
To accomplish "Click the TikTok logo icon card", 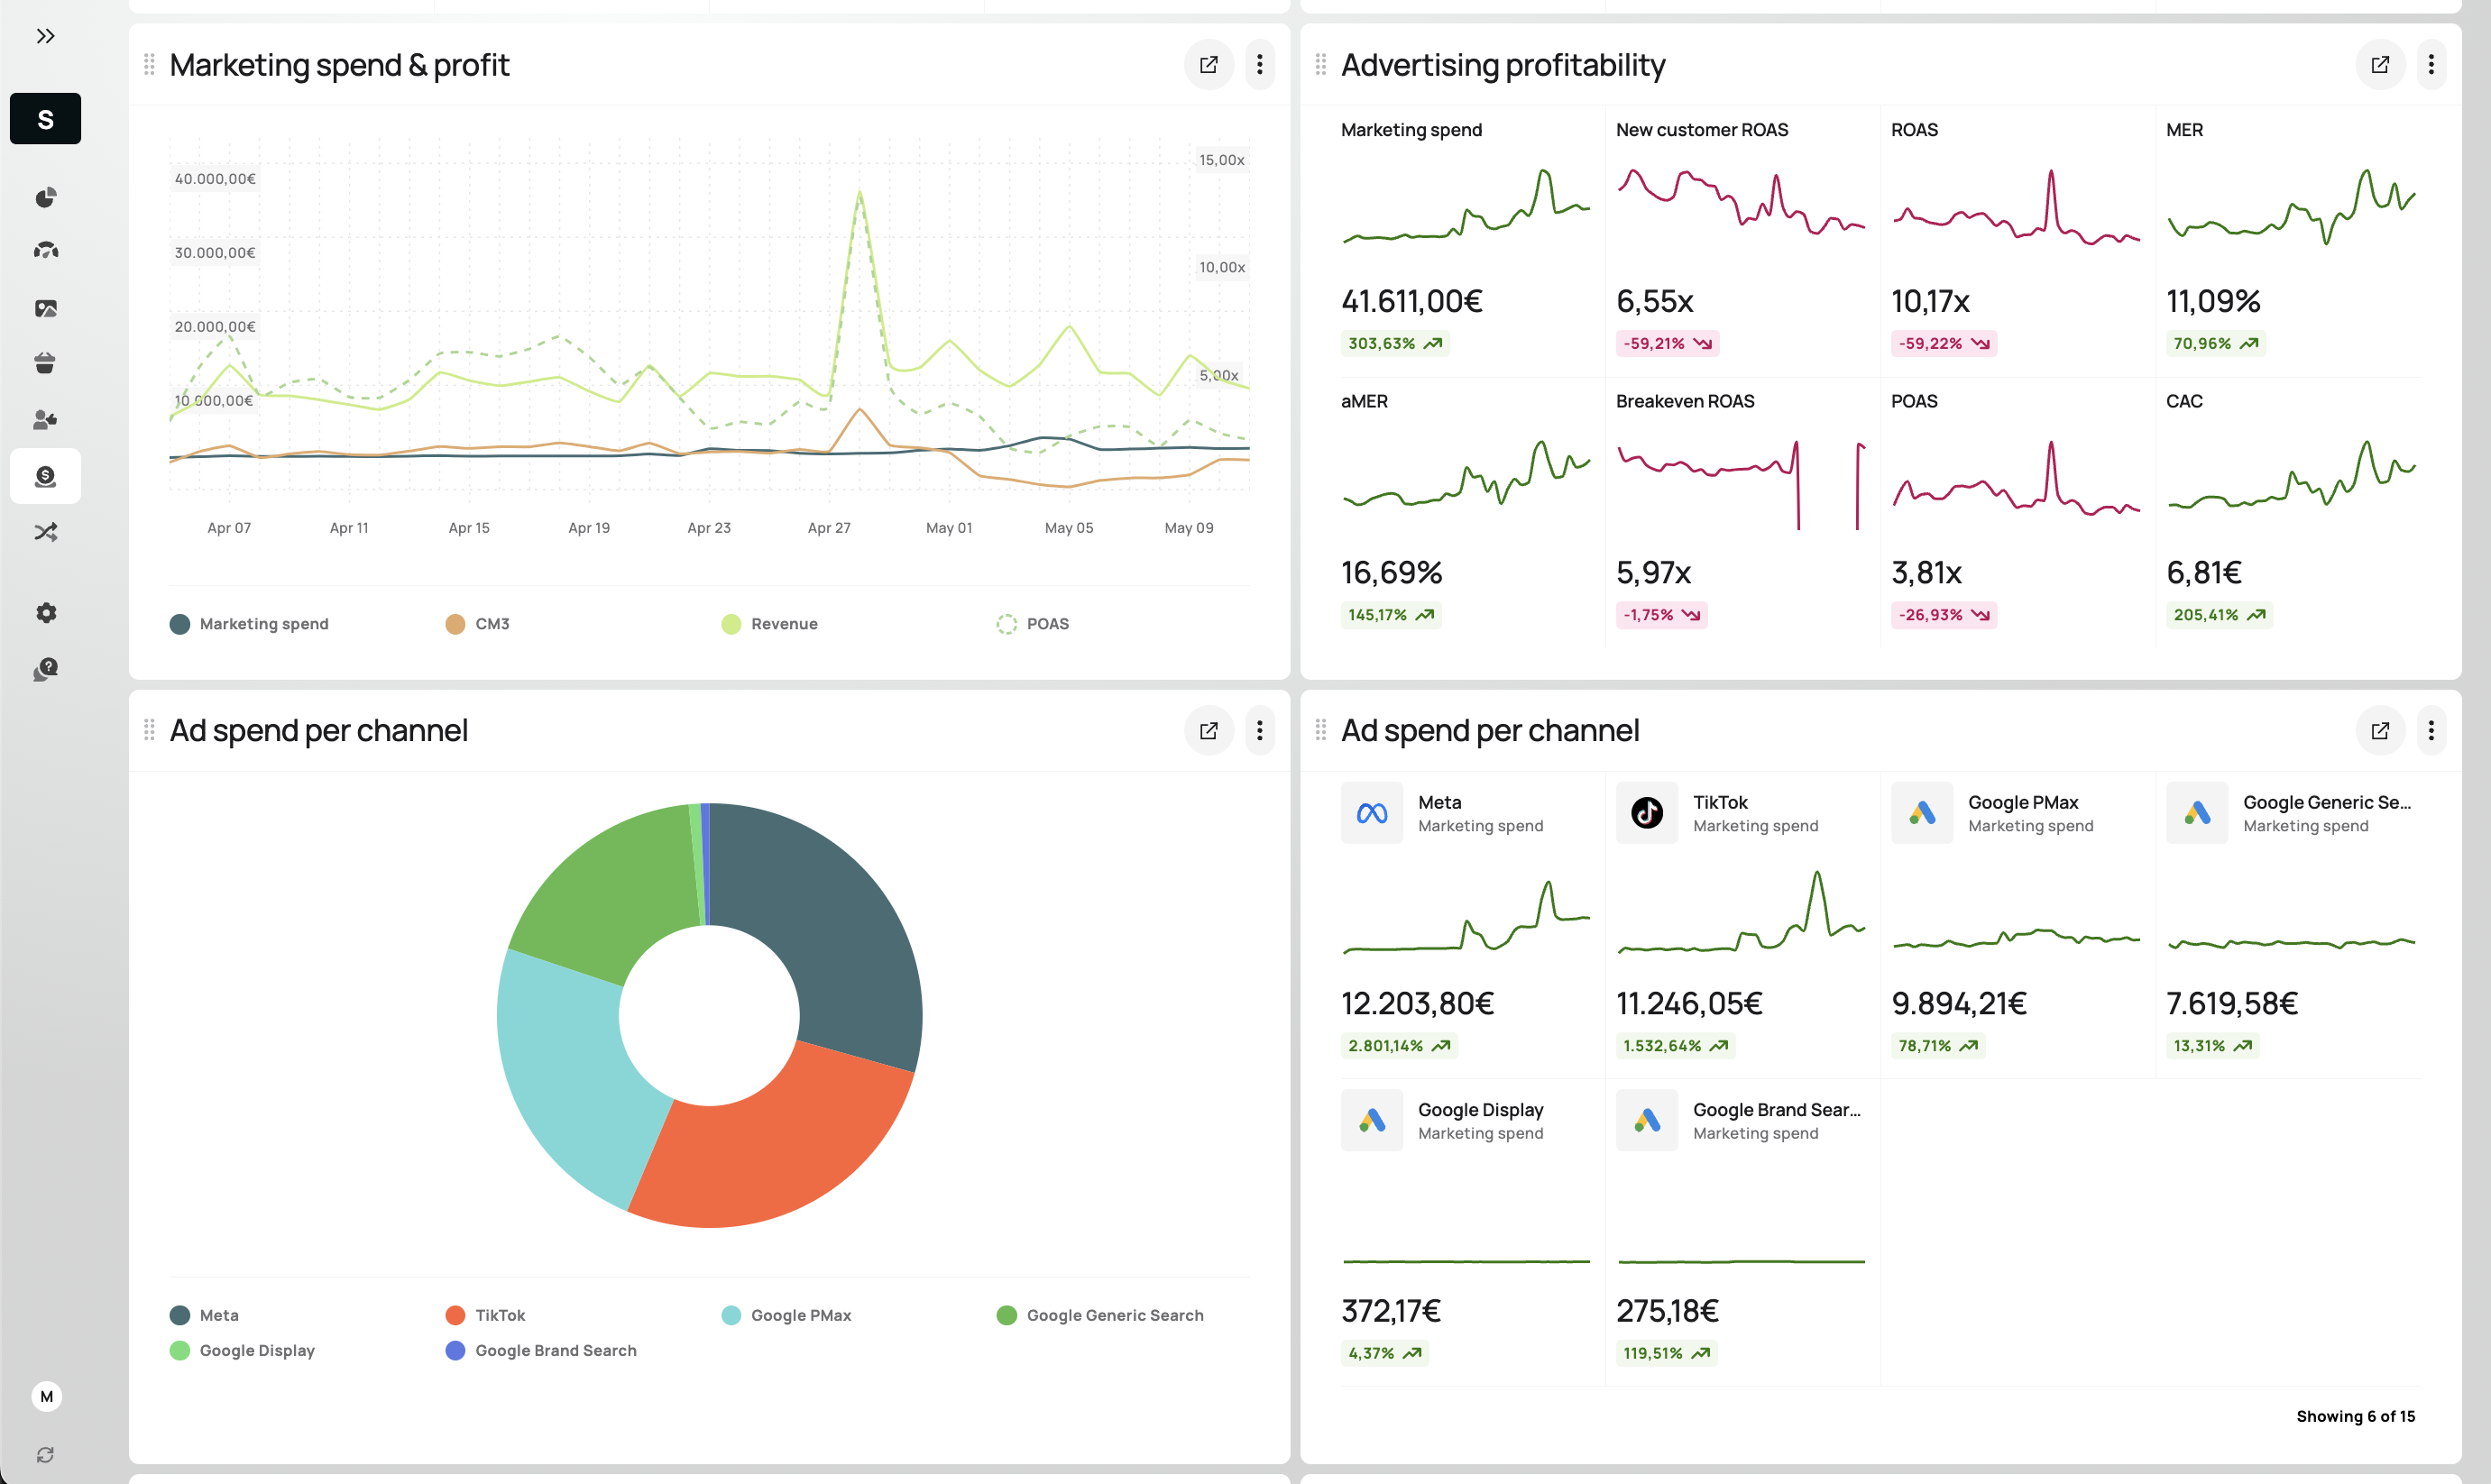I will point(1646,813).
